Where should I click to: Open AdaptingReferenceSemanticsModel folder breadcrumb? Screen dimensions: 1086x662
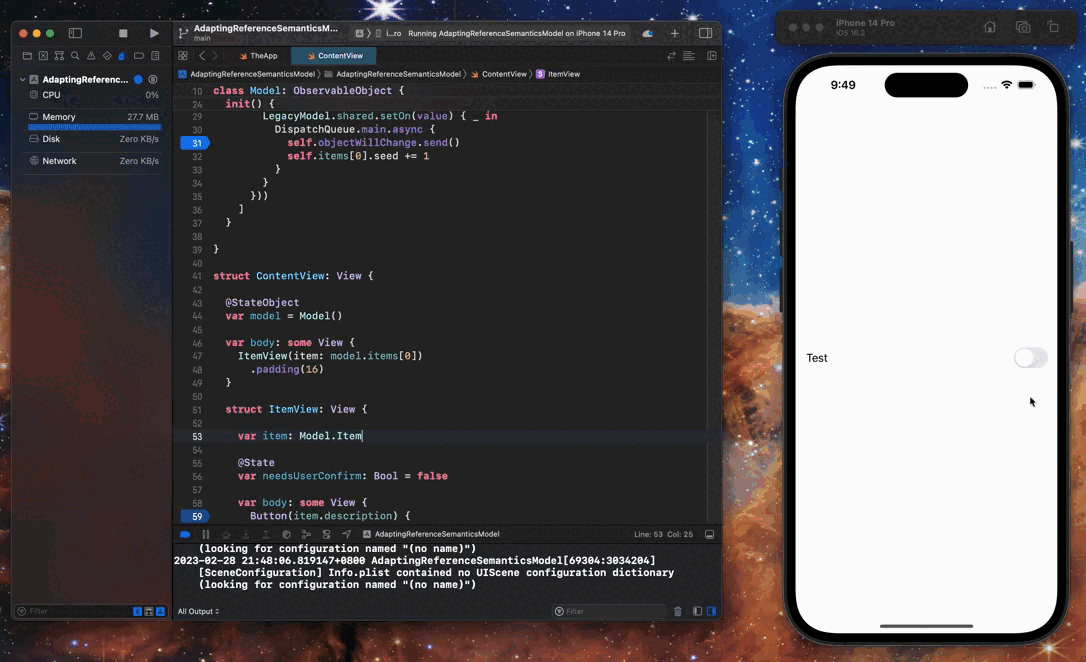click(x=393, y=74)
